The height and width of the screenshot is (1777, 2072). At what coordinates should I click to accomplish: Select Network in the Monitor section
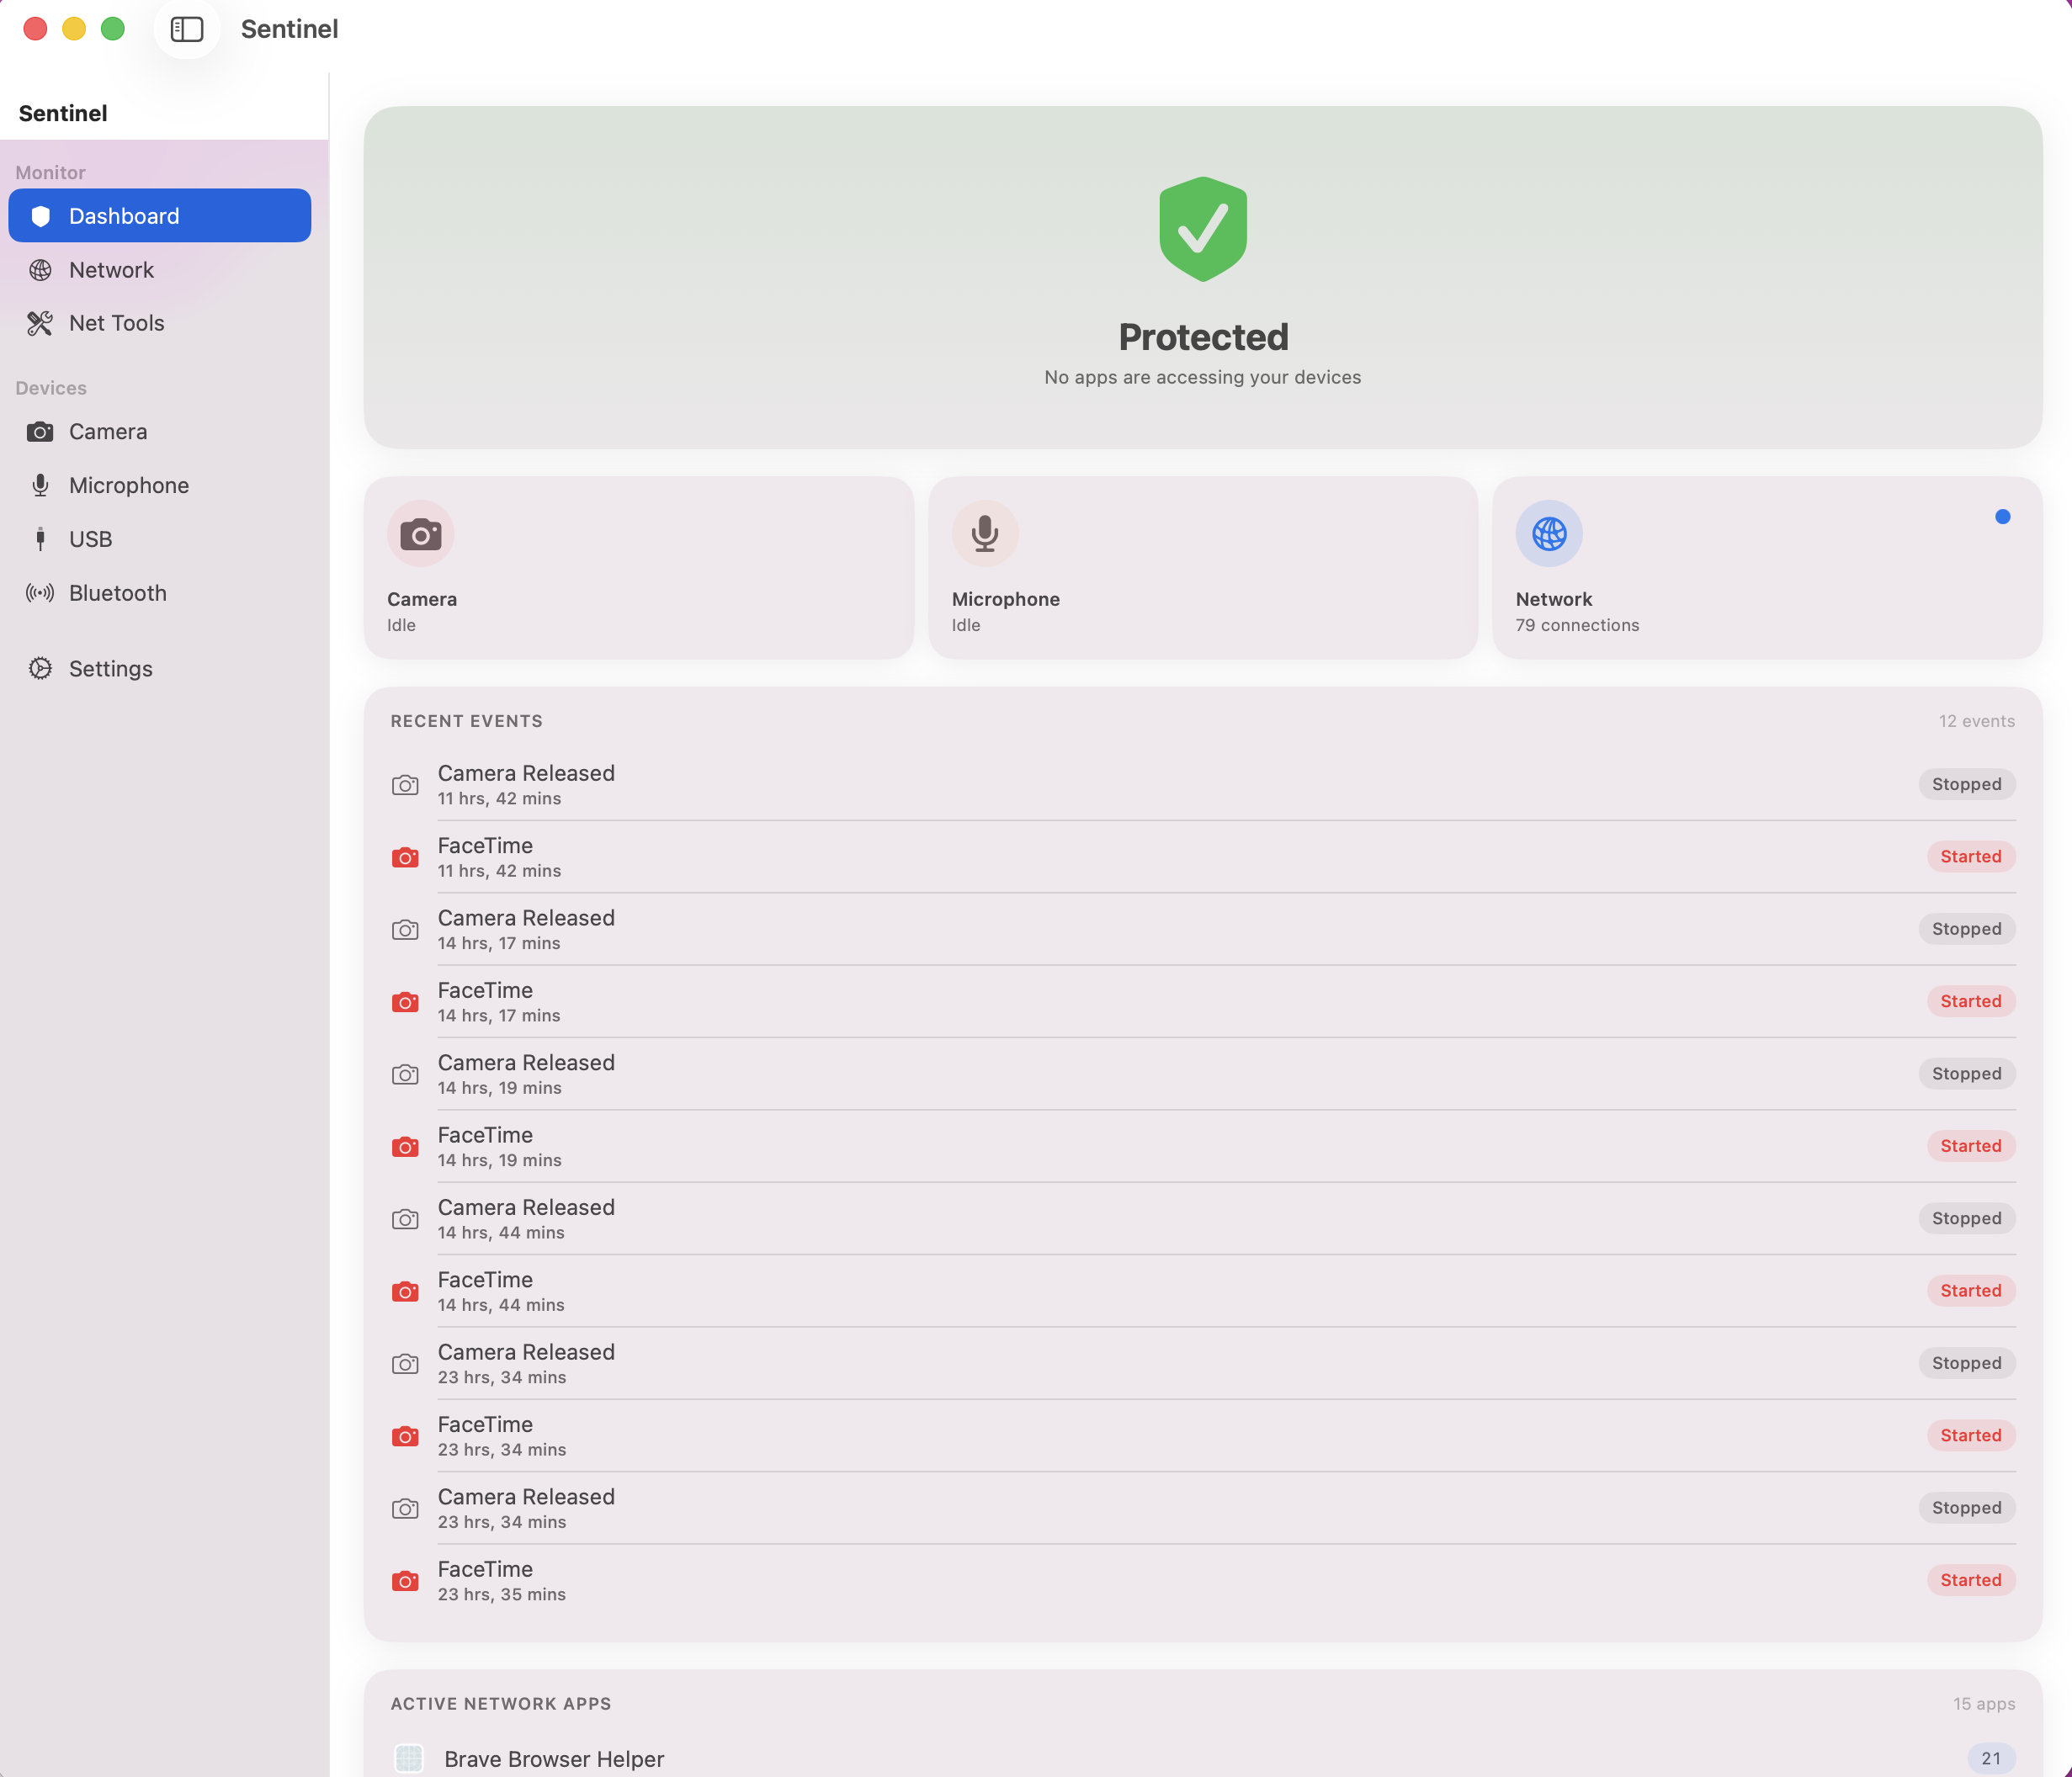[x=111, y=269]
